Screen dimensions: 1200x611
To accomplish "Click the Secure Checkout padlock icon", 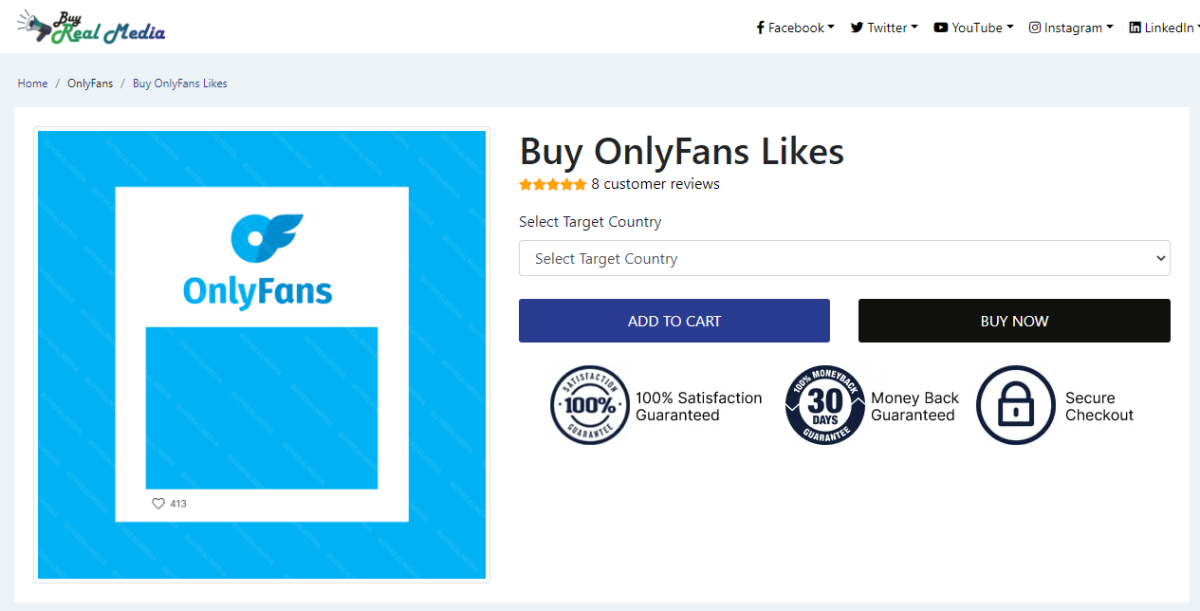I will coord(1015,405).
